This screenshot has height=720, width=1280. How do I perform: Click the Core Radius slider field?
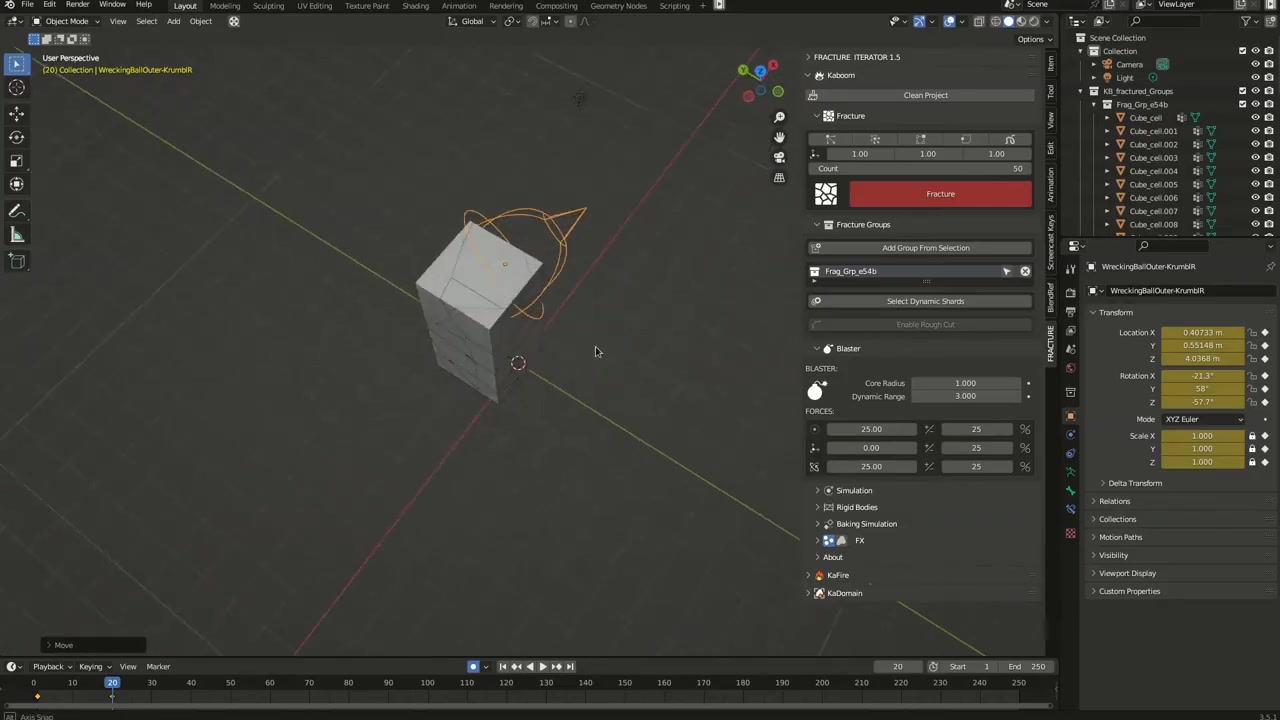tap(965, 383)
